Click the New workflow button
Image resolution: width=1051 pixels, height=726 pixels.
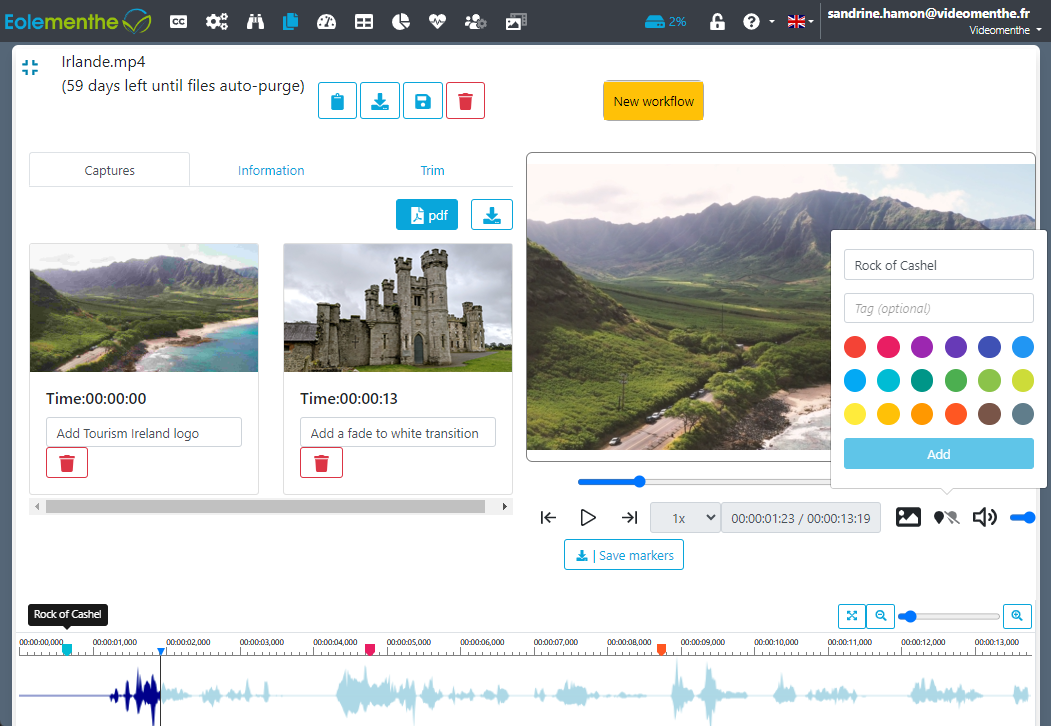(x=654, y=101)
